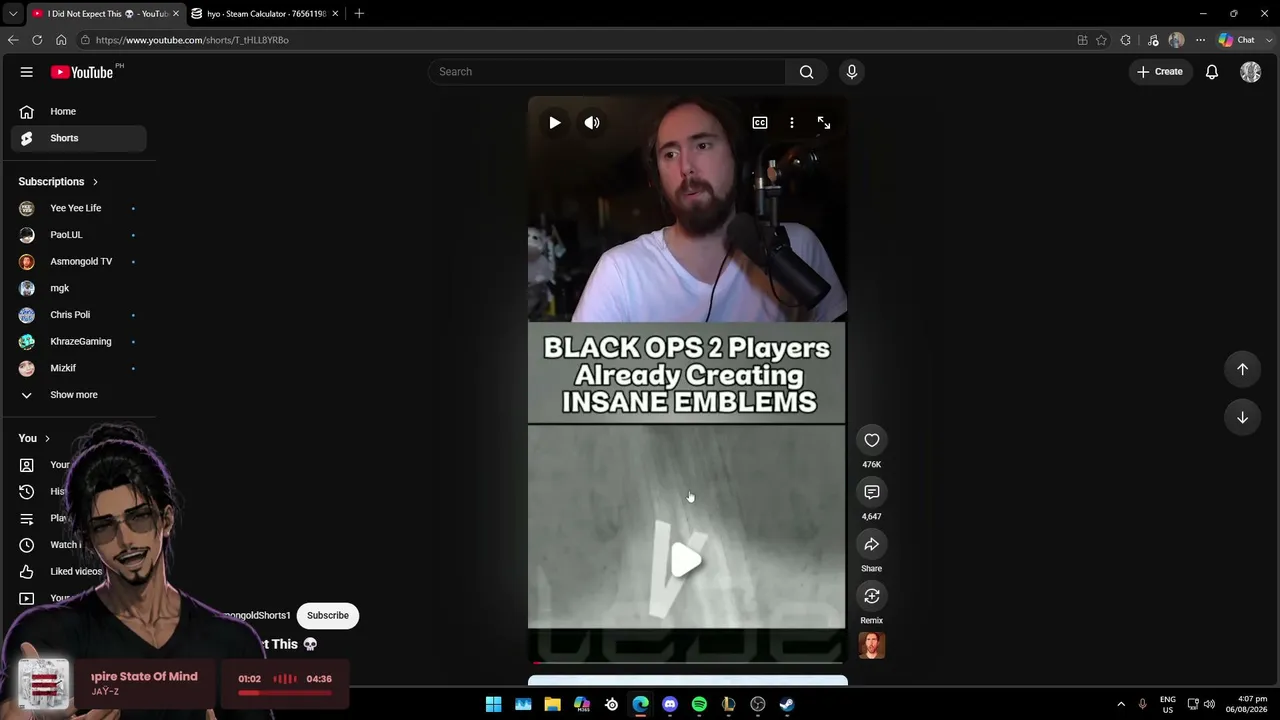Open the Short's sound thumbnail

(872, 646)
